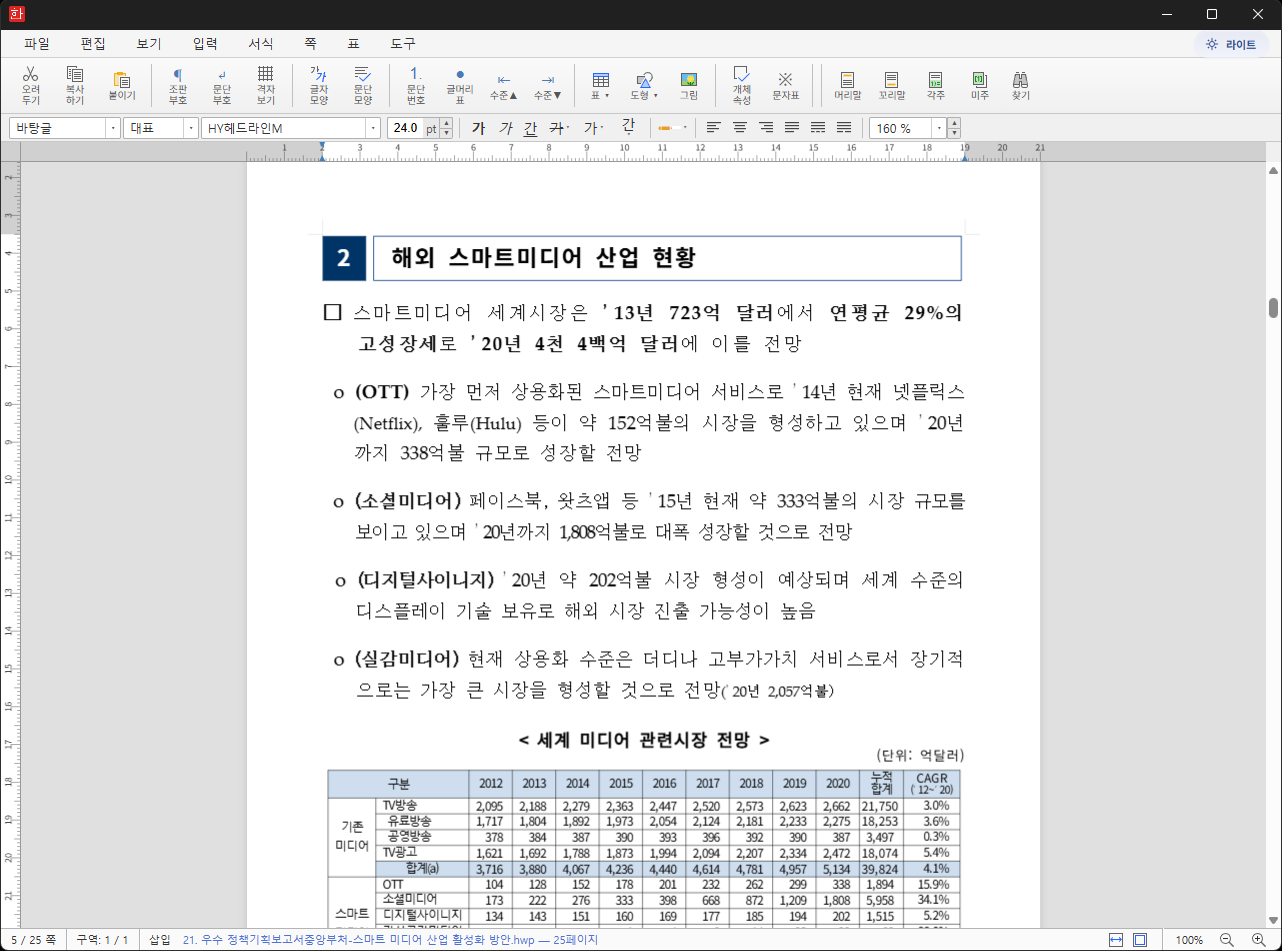
Task: Align text right
Action: 766,128
